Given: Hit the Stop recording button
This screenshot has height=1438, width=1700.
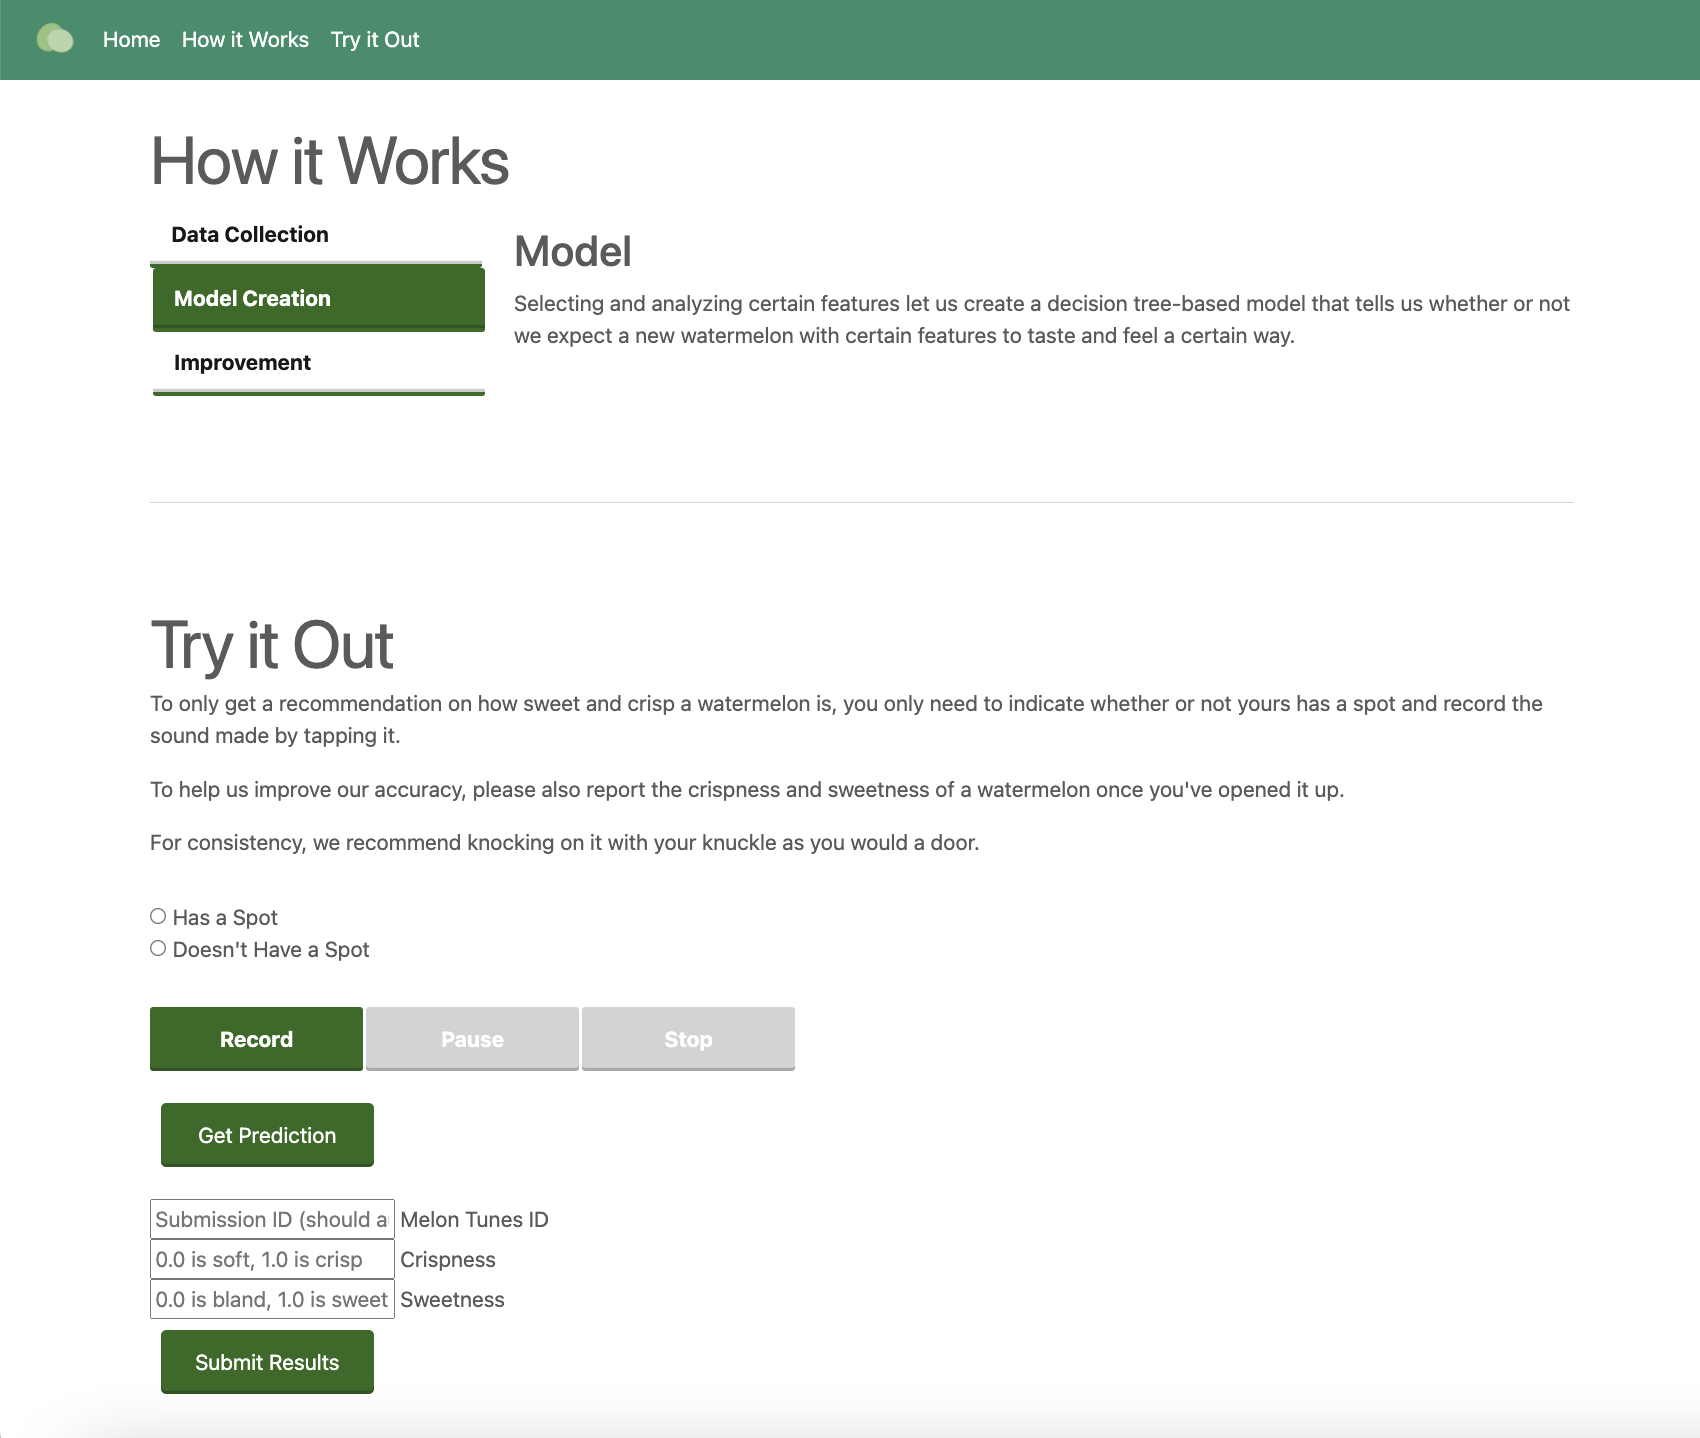Looking at the screenshot, I should (688, 1038).
